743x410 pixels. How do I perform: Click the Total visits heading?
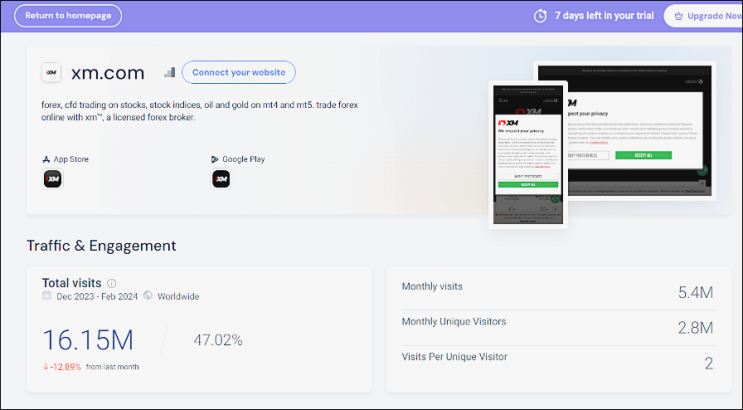pos(72,283)
